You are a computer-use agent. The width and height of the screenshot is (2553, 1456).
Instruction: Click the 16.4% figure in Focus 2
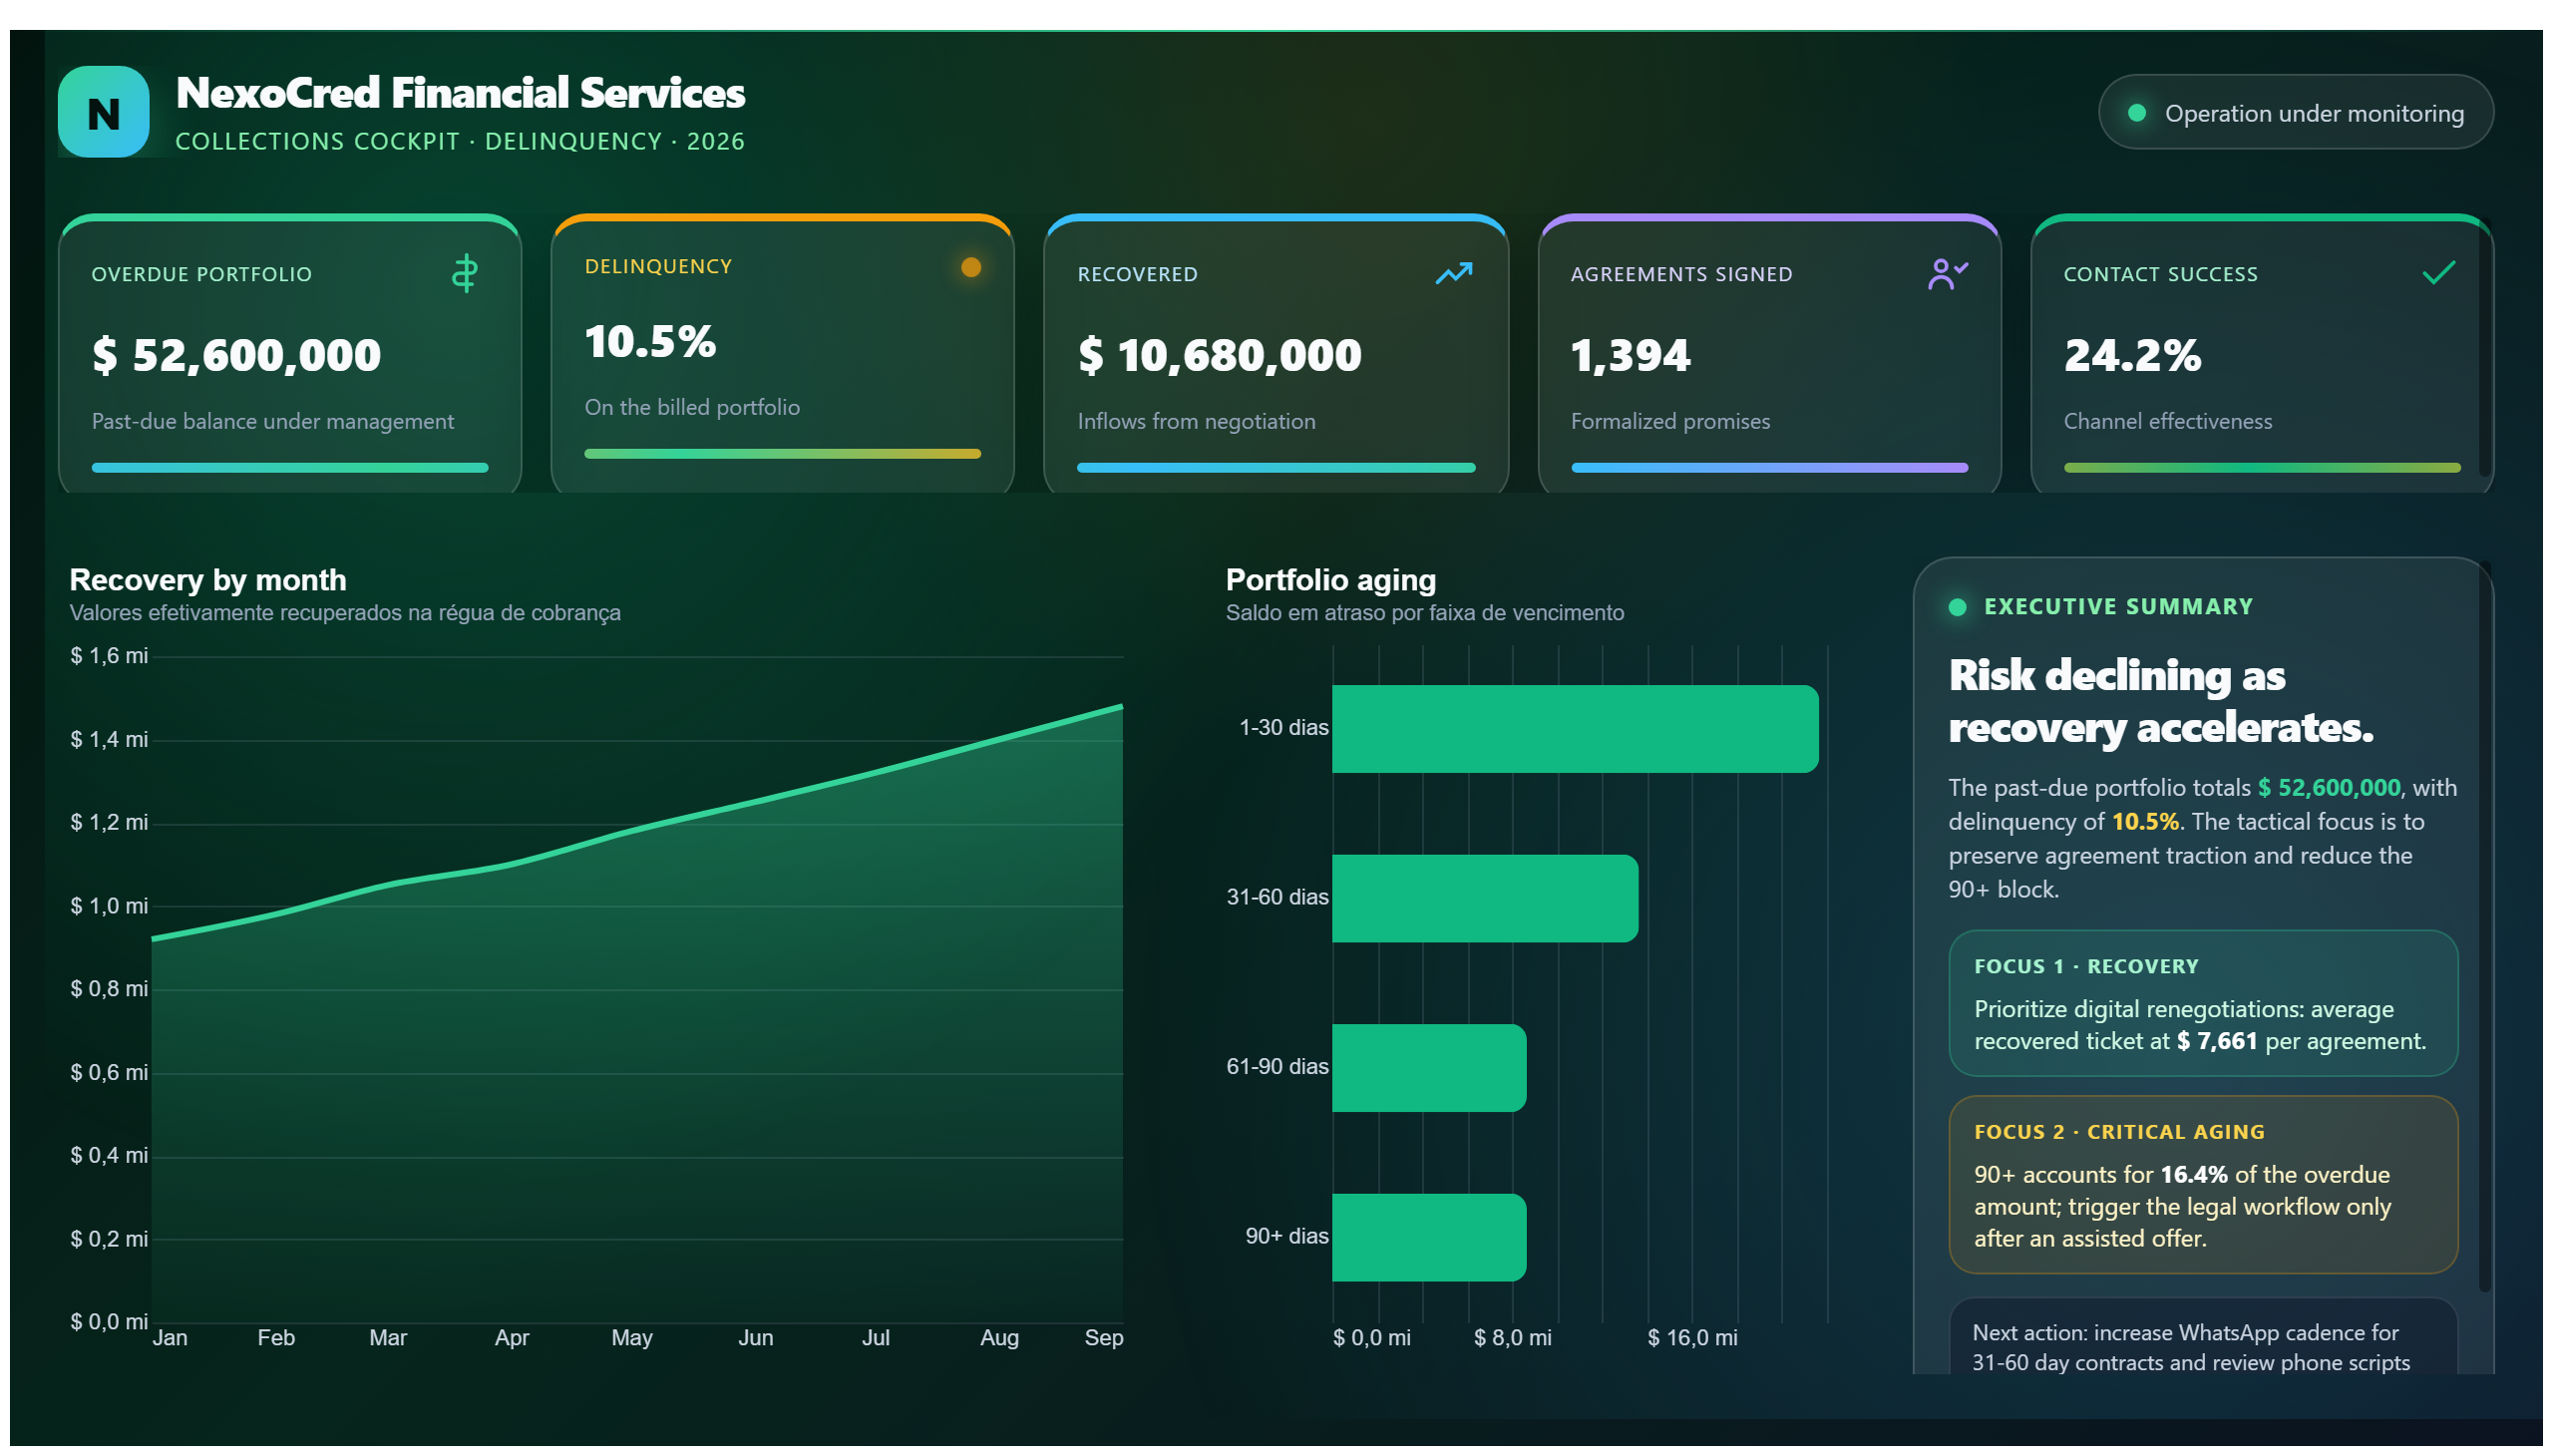[2193, 1175]
